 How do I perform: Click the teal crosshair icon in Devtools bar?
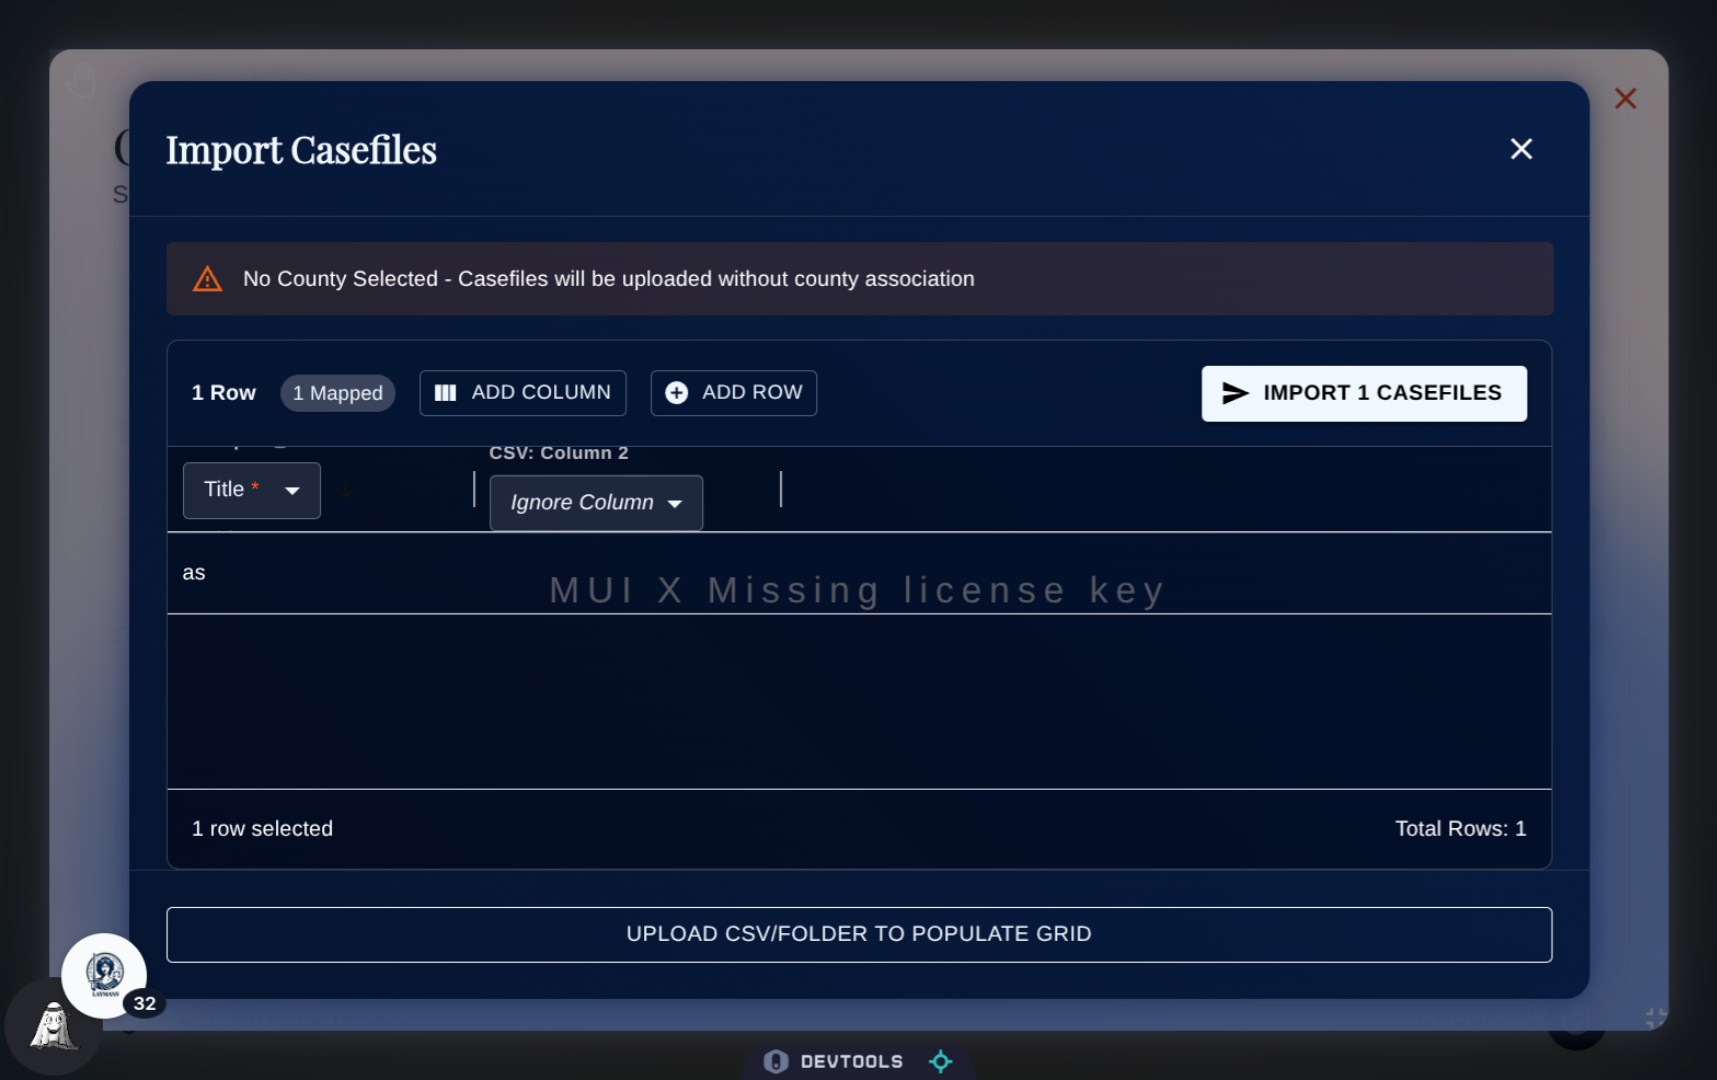click(939, 1061)
